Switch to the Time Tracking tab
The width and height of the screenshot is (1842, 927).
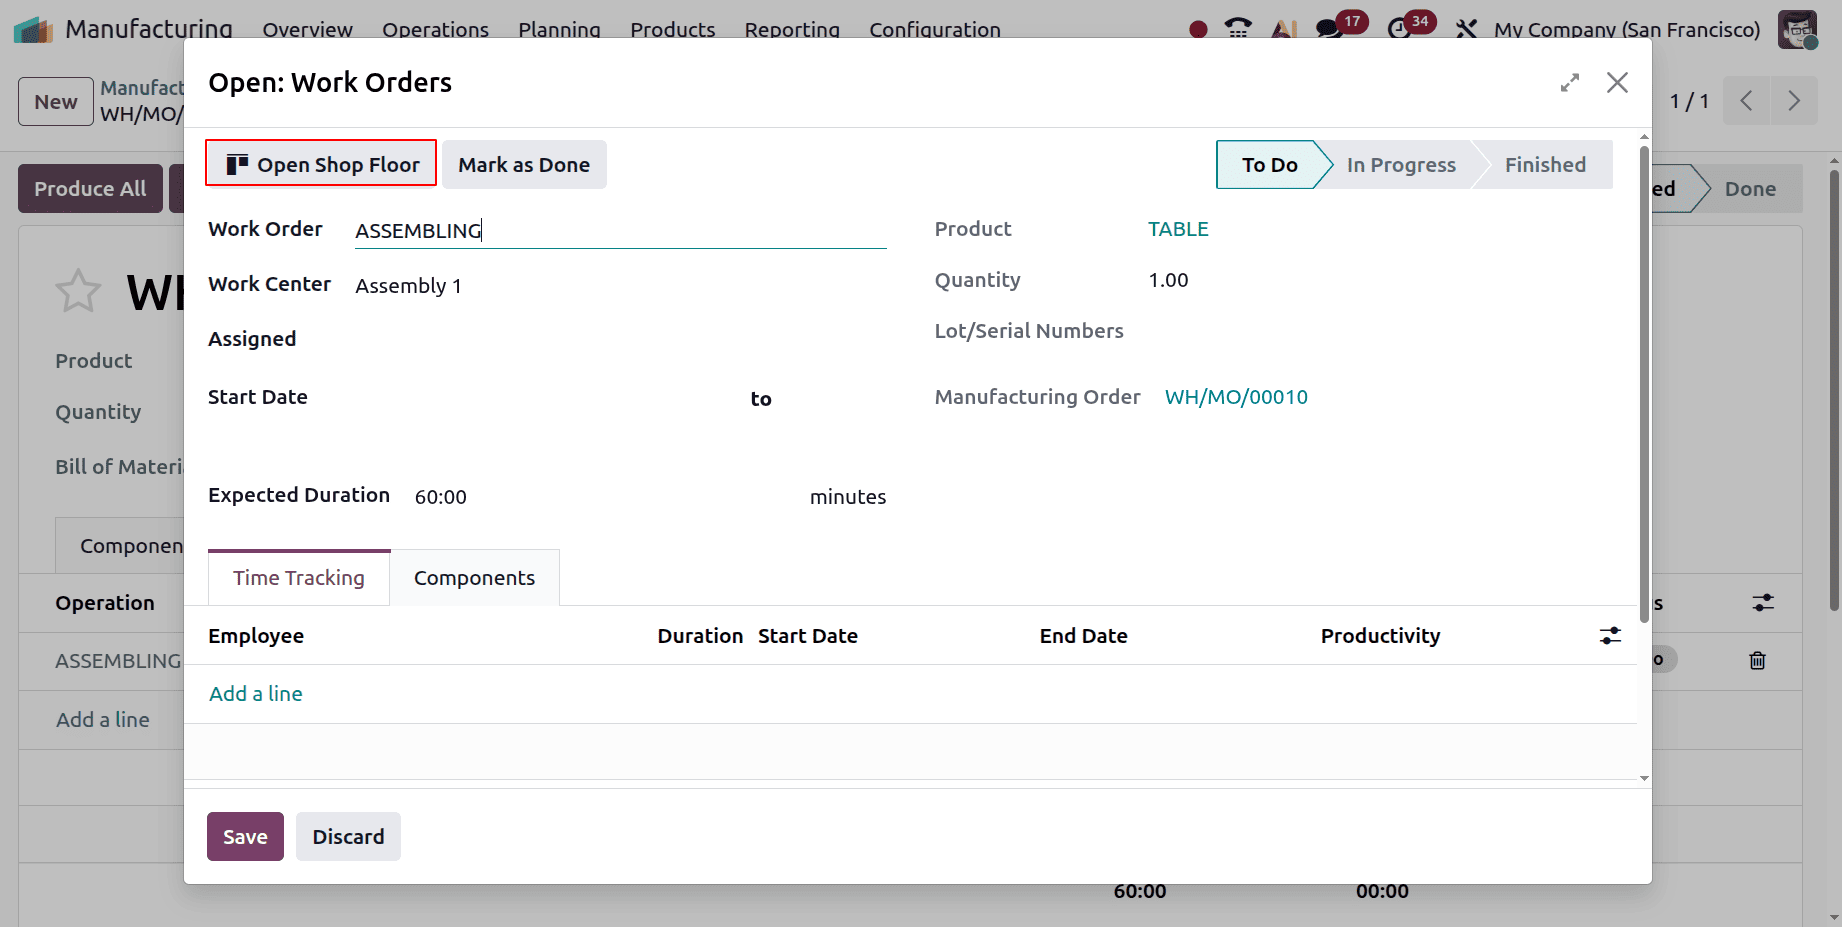[299, 578]
